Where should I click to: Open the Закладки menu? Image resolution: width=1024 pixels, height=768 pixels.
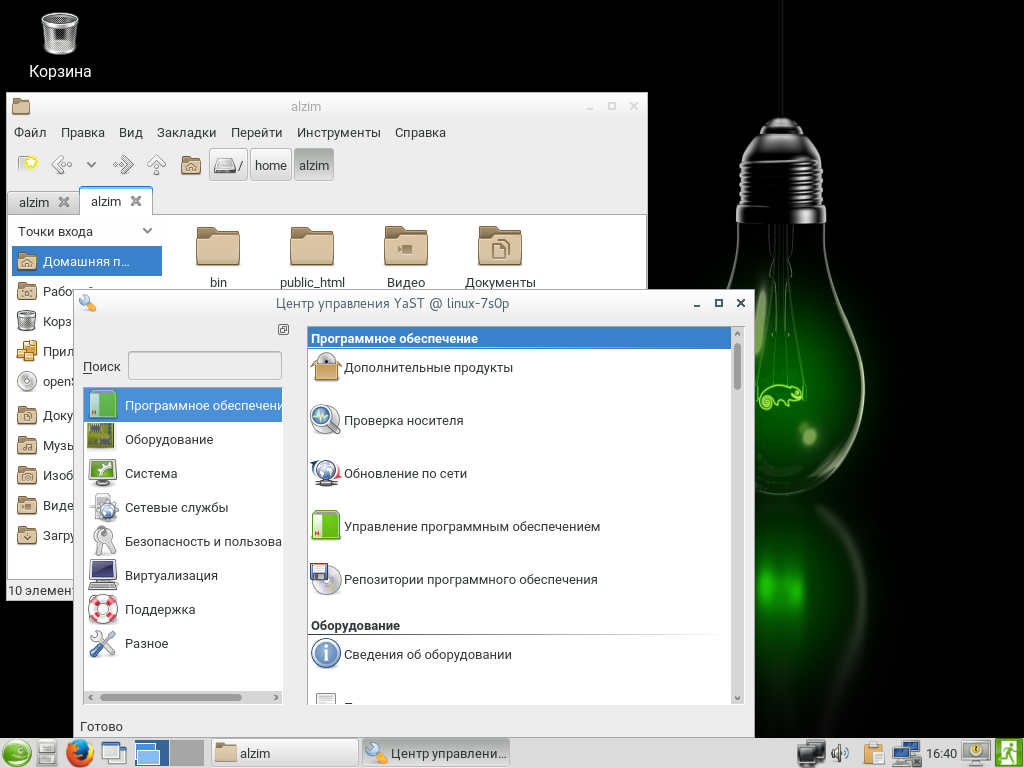(186, 133)
